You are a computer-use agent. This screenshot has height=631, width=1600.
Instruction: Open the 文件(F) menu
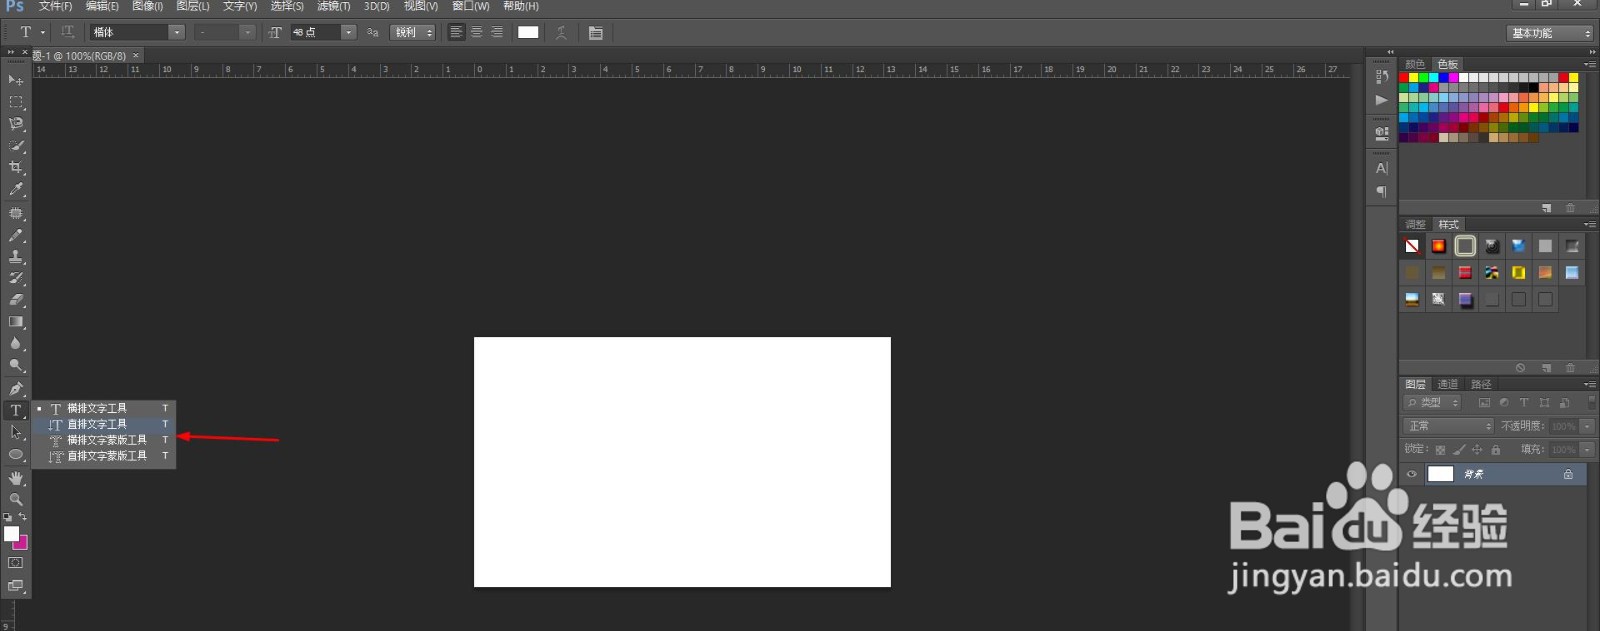pos(55,6)
